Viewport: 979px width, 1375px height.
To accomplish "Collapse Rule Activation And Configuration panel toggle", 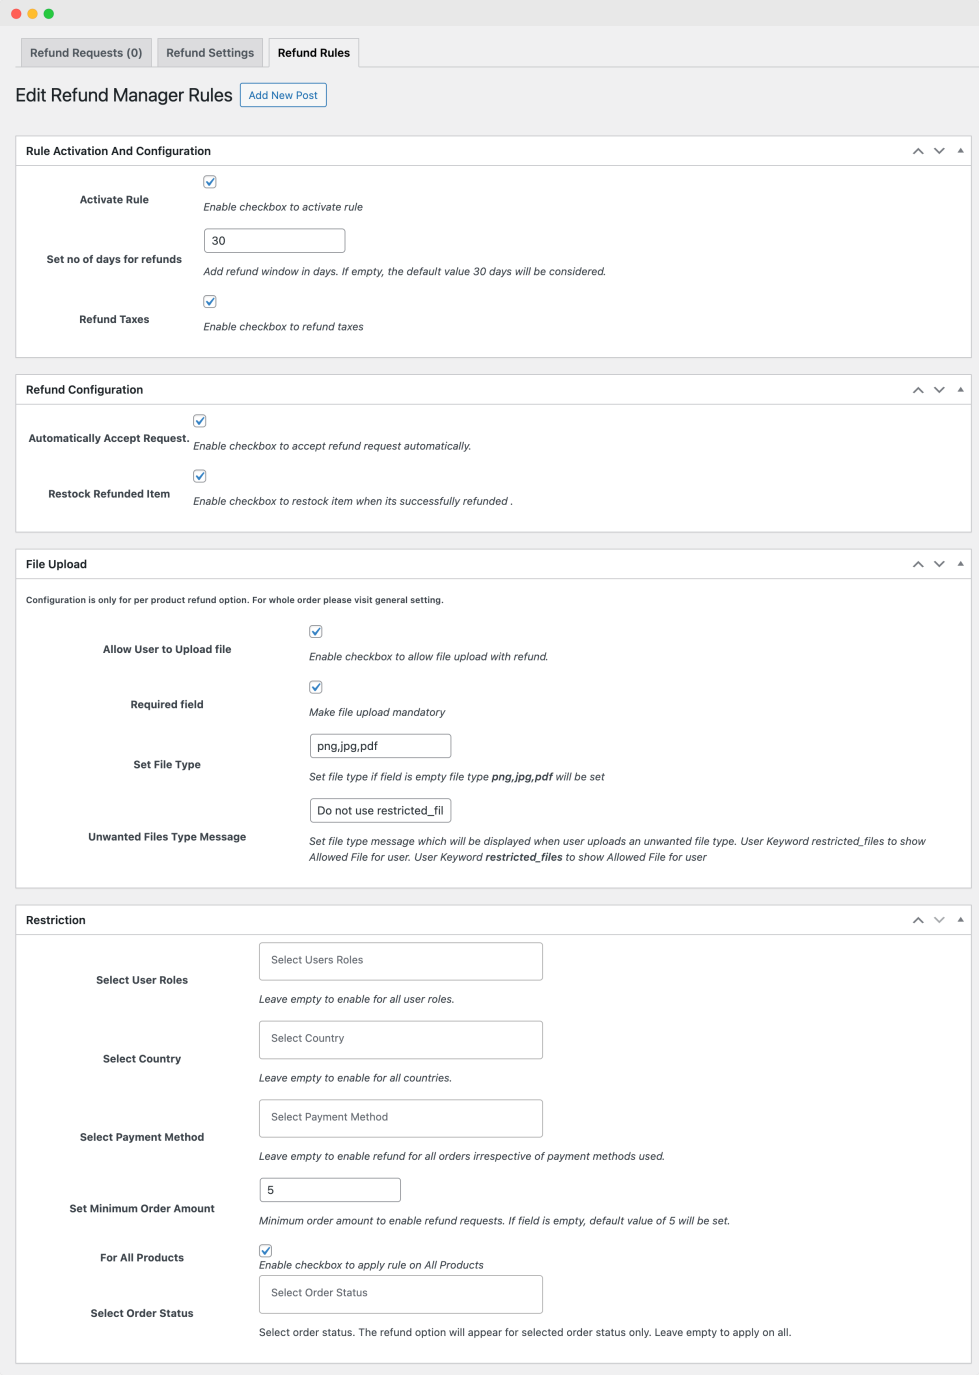I will click(x=960, y=151).
